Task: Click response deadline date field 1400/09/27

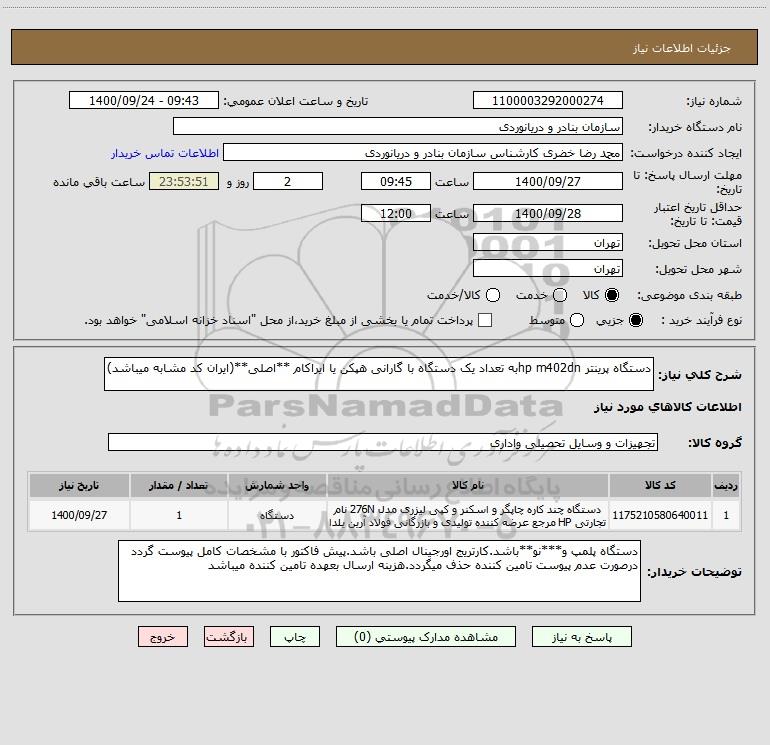Action: pyautogui.click(x=548, y=181)
